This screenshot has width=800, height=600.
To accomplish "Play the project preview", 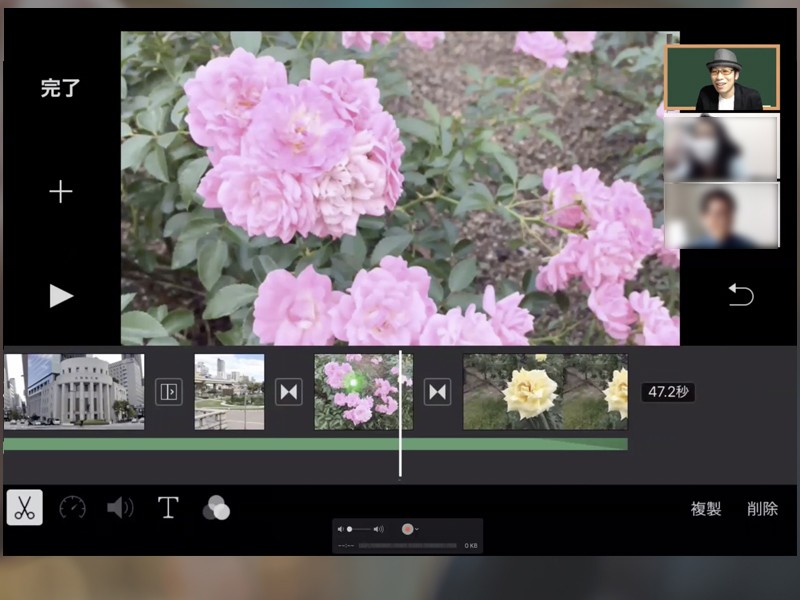I will pos(61,295).
